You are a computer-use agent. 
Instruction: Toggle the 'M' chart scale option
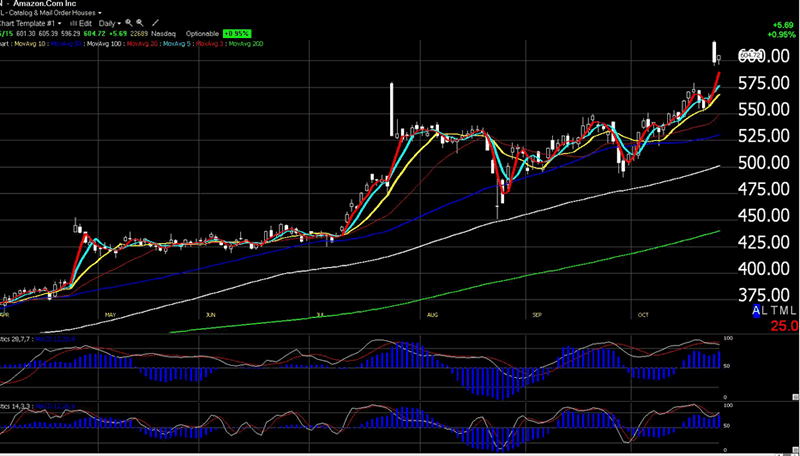[x=783, y=312]
